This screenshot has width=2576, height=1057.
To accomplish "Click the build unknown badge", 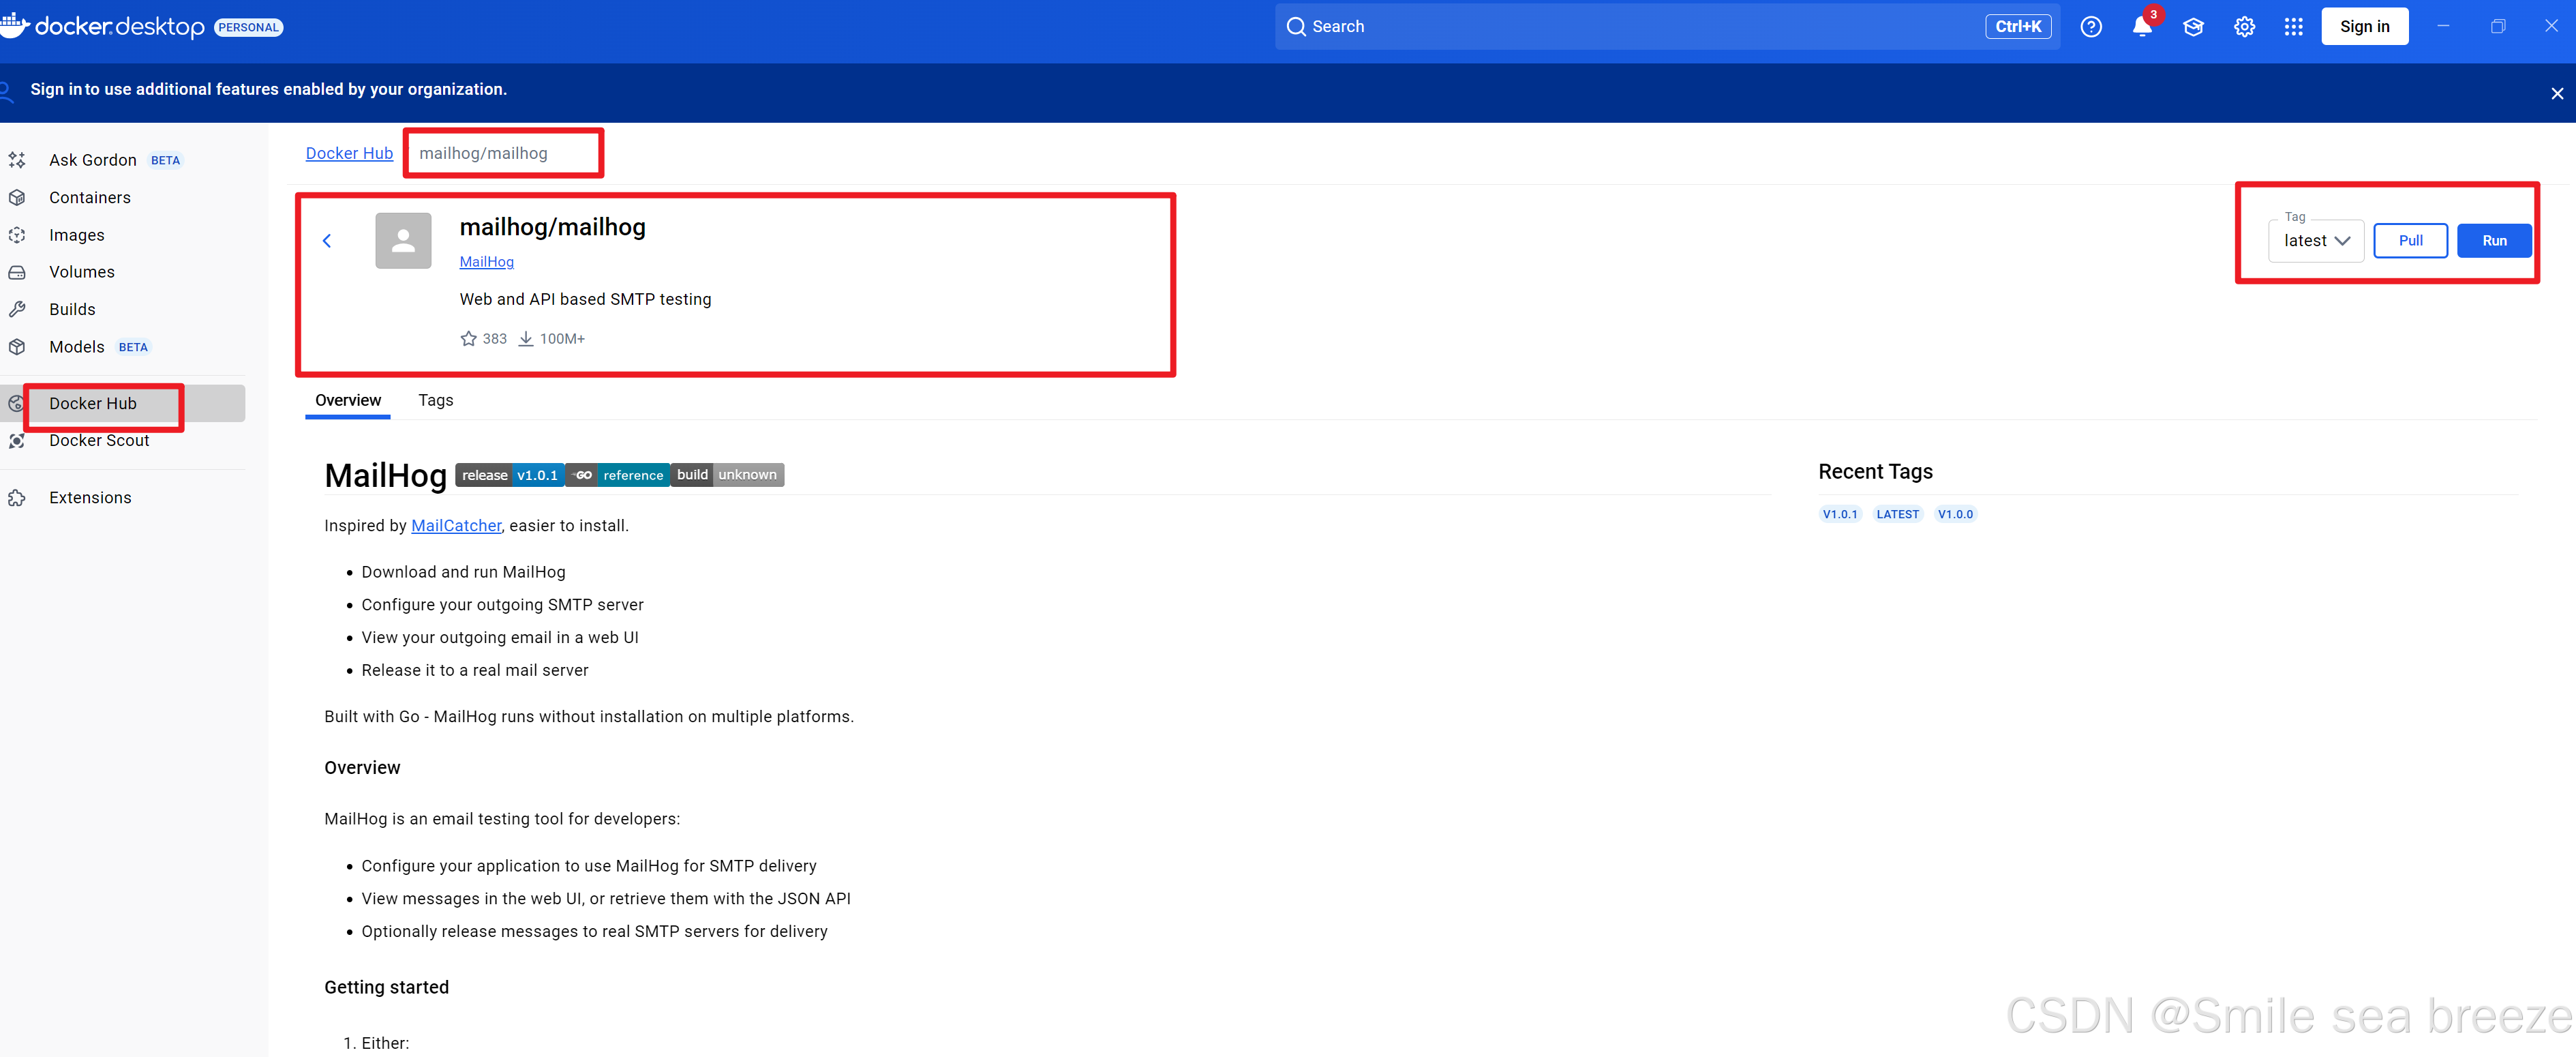I will tap(727, 475).
